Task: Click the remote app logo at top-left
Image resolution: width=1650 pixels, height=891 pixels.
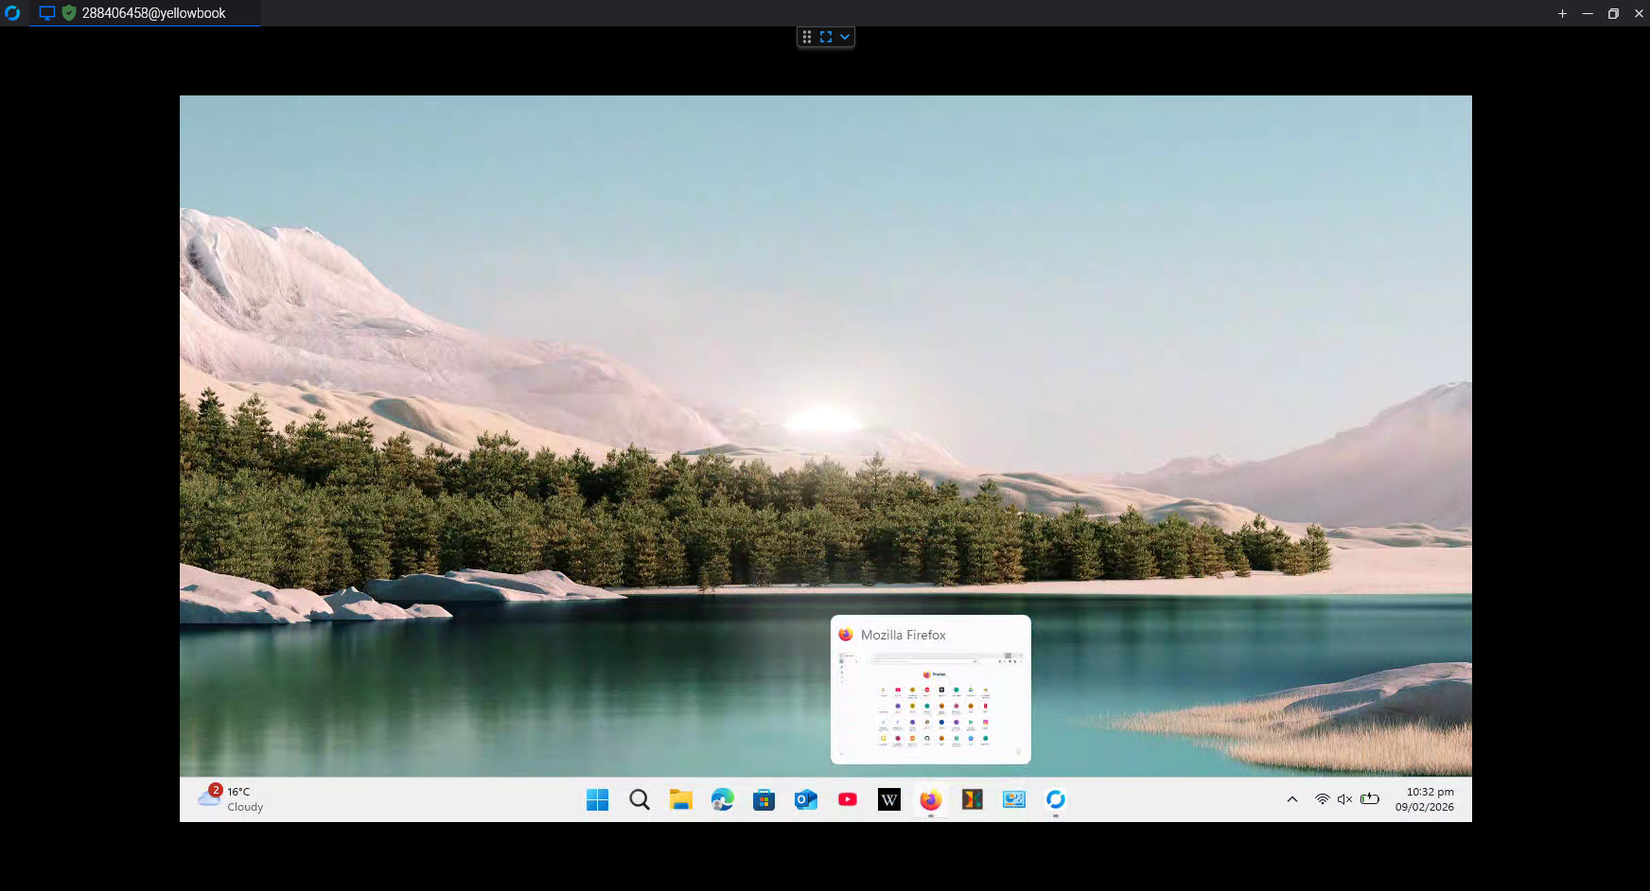Action: (x=12, y=13)
